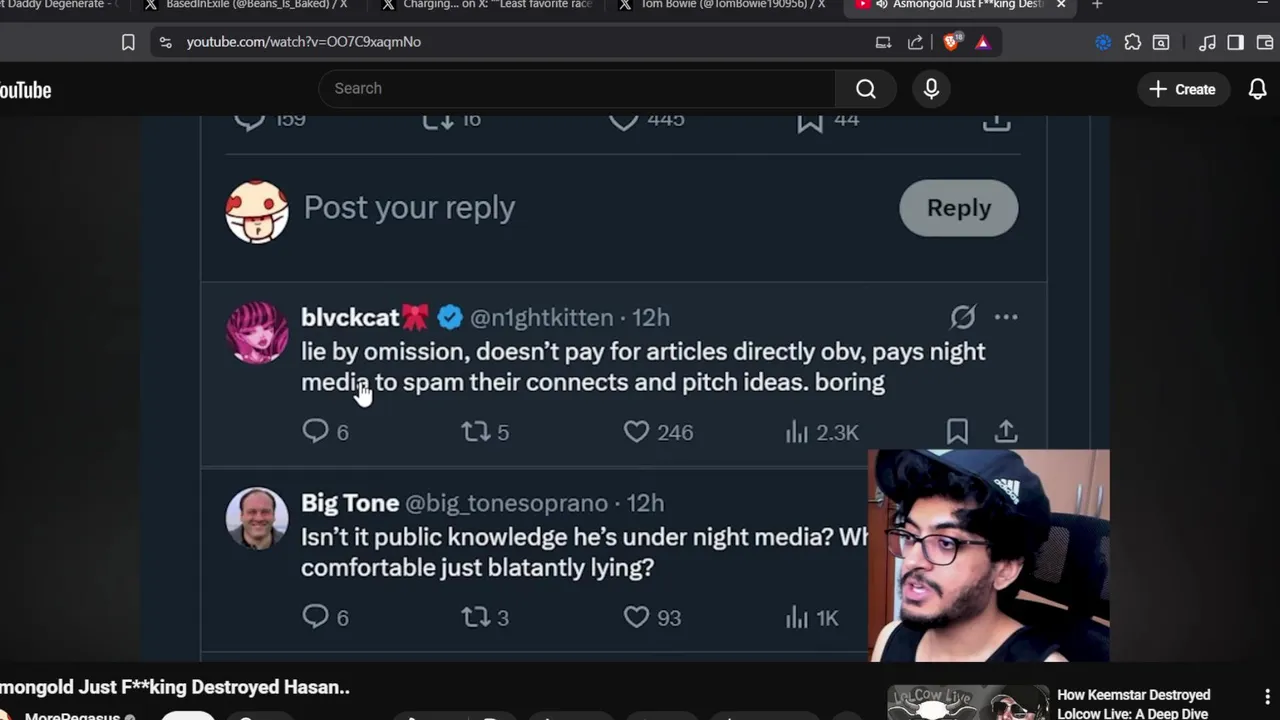
Task: Open the Big Tone profile name link
Action: coord(350,503)
